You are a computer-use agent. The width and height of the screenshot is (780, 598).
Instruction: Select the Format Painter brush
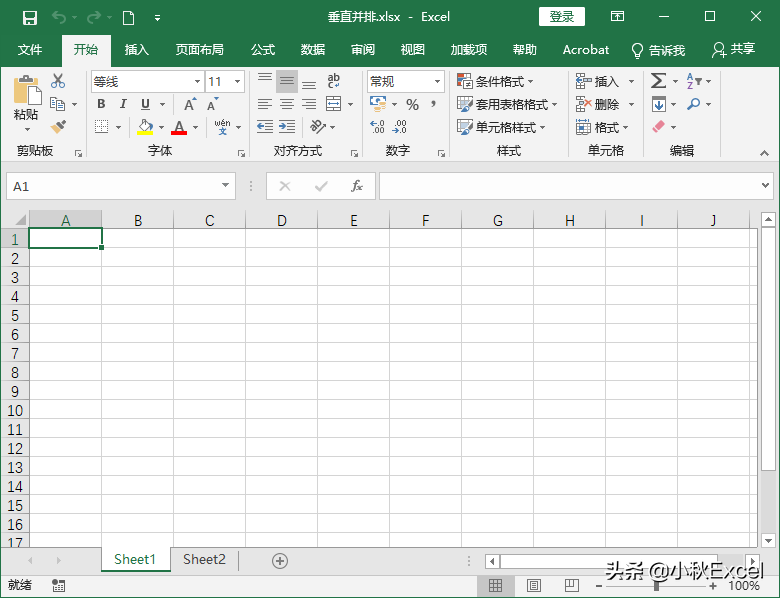pyautogui.click(x=58, y=127)
